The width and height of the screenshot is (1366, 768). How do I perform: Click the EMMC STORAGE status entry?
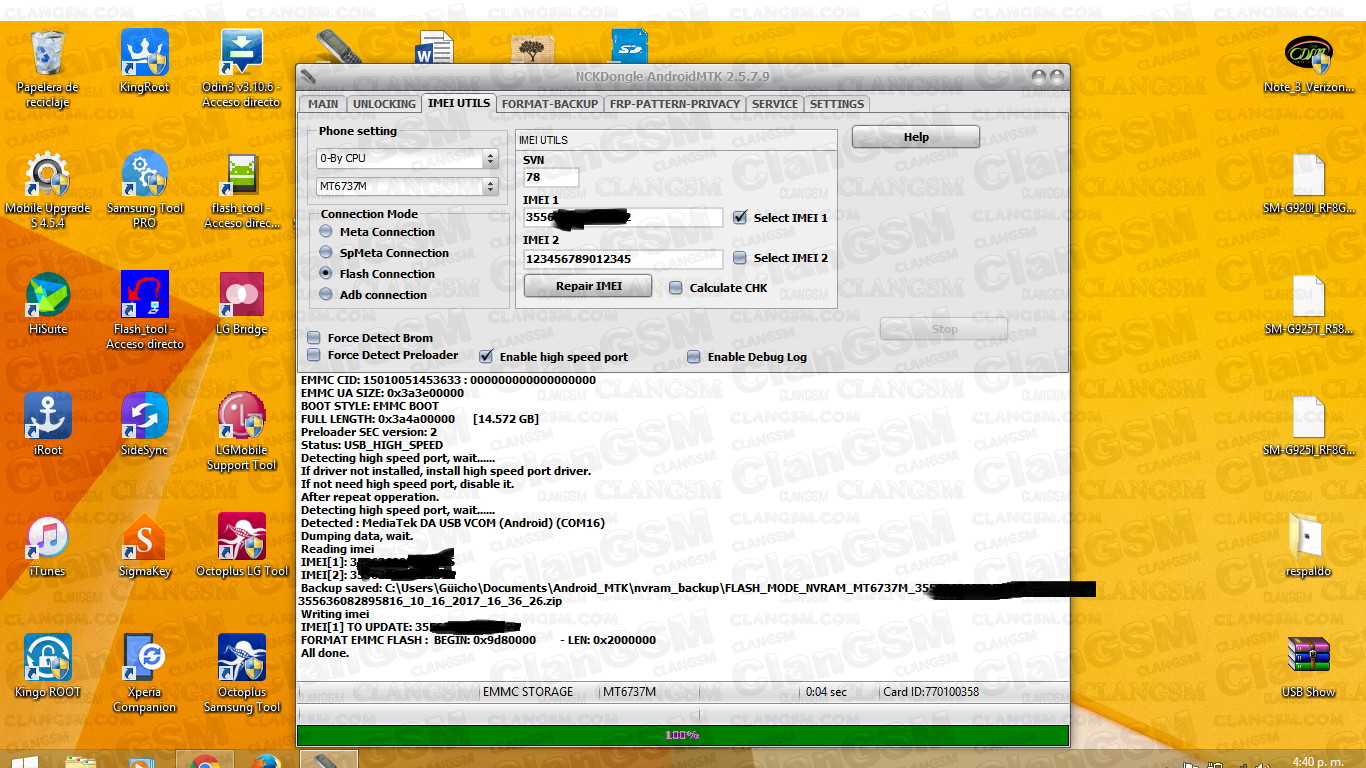click(x=528, y=692)
